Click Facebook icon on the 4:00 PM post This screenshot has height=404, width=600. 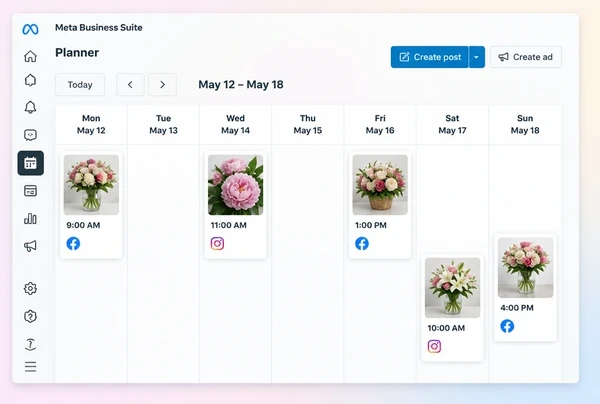(x=507, y=326)
